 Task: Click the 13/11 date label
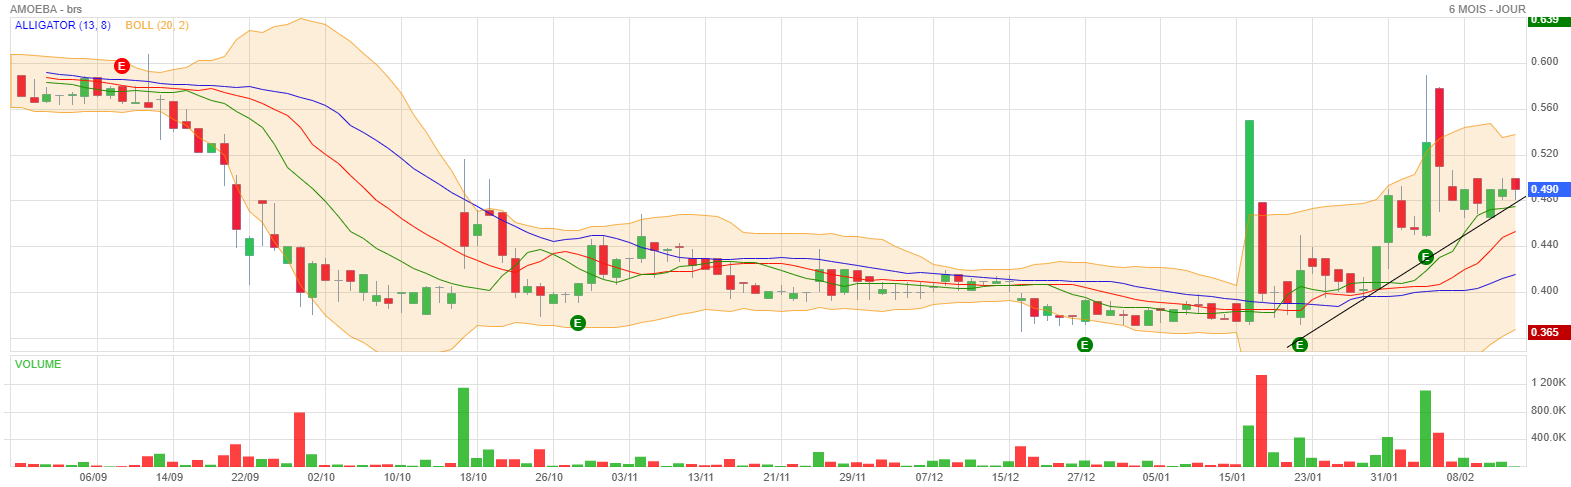(701, 478)
